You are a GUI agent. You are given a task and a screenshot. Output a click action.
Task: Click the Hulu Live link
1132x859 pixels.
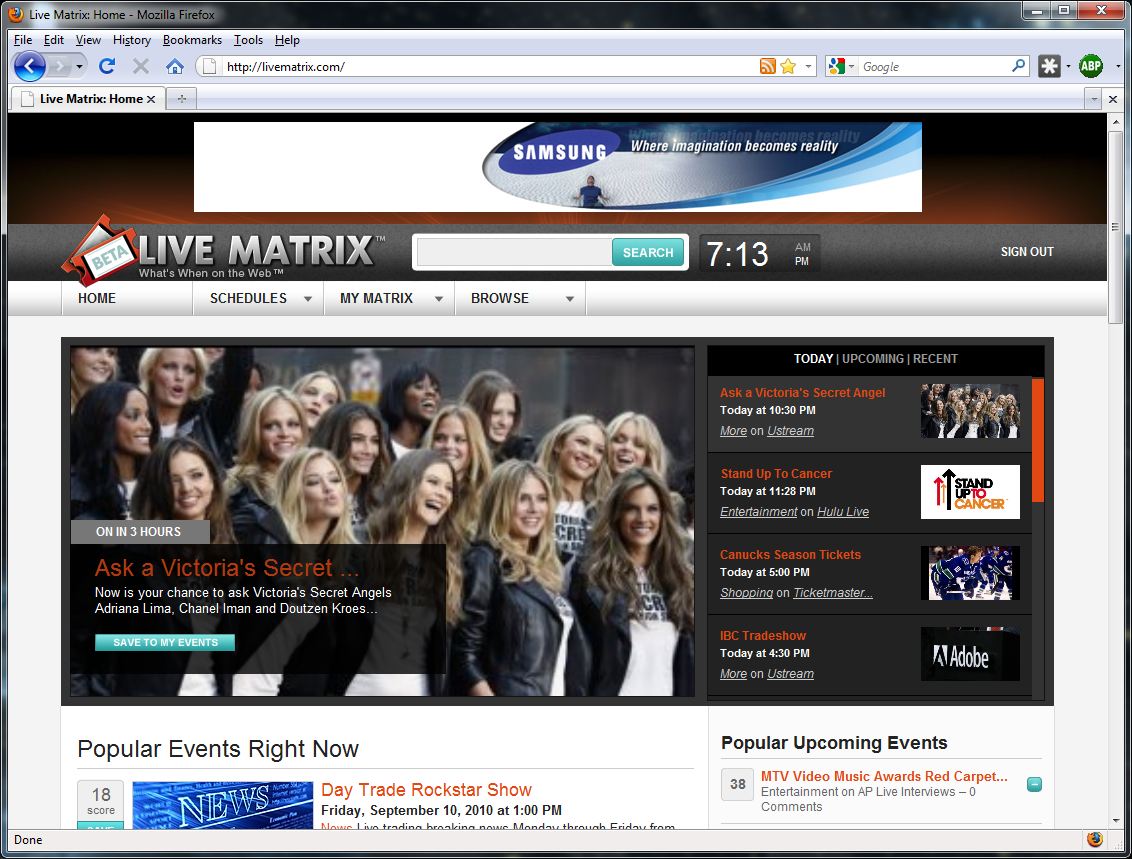[843, 512]
